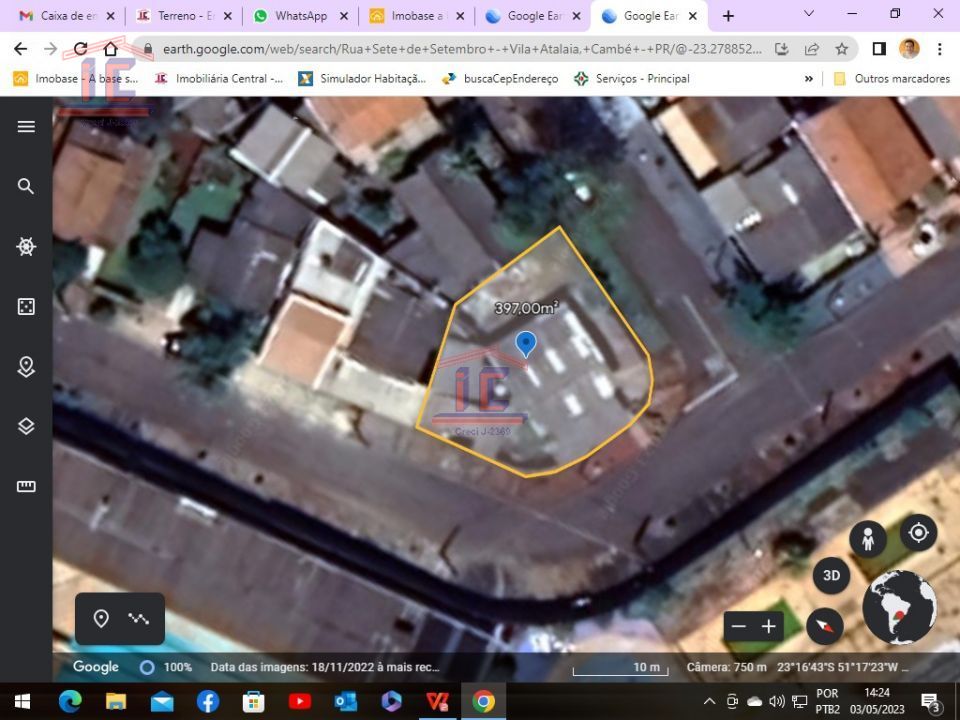Expand hidden bookmarks chevron
This screenshot has height=720, width=960.
click(808, 78)
